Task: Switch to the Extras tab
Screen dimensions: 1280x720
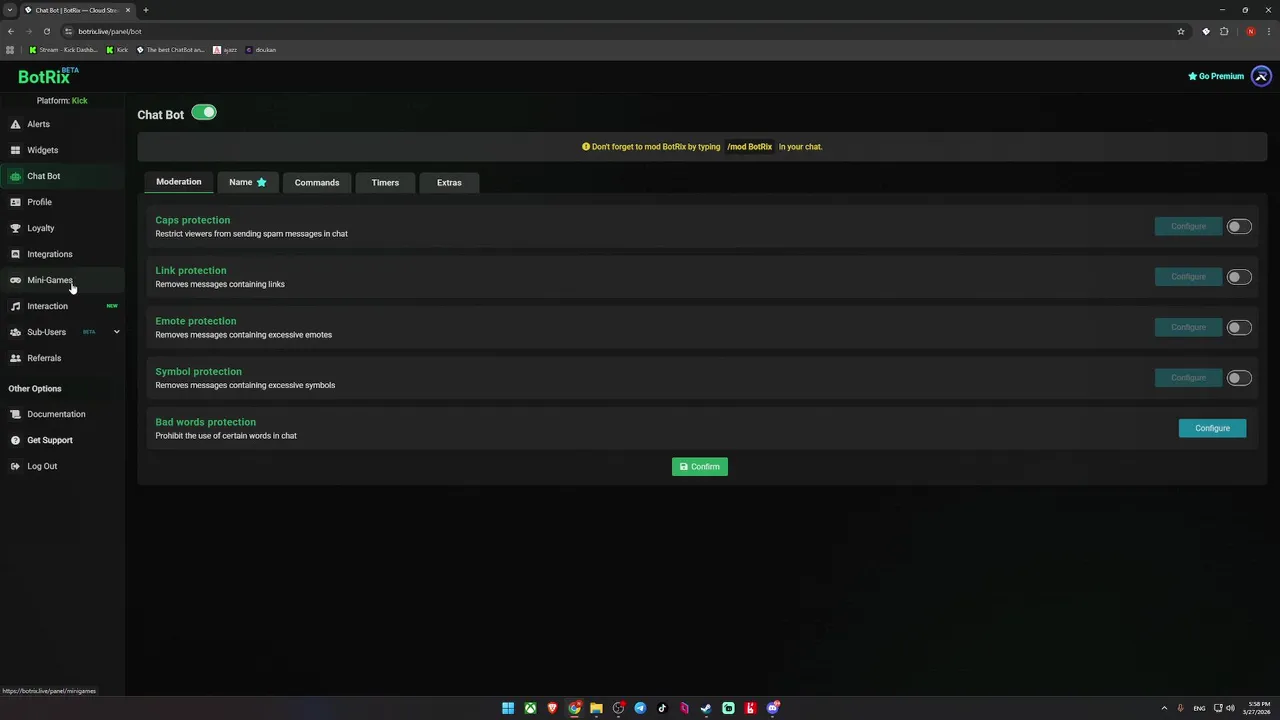Action: (x=449, y=182)
